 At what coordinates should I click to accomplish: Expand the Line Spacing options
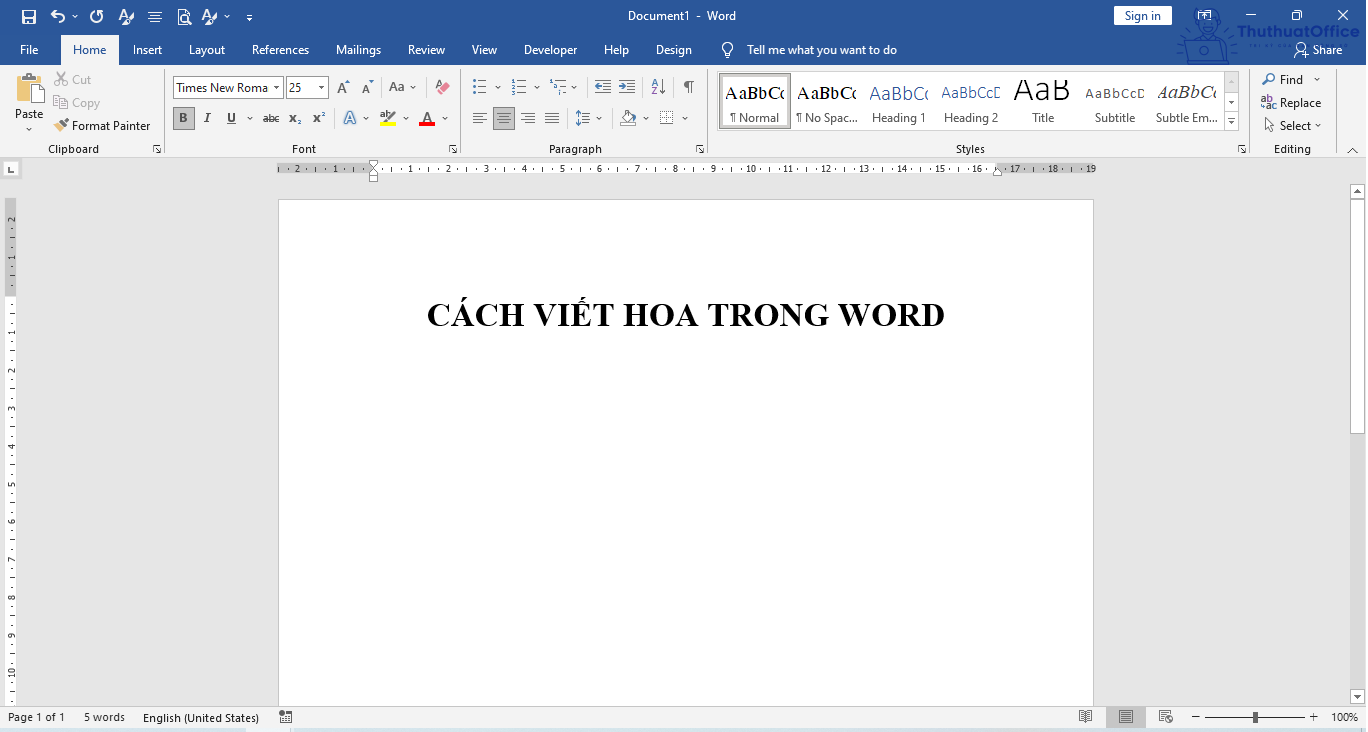pyautogui.click(x=600, y=118)
